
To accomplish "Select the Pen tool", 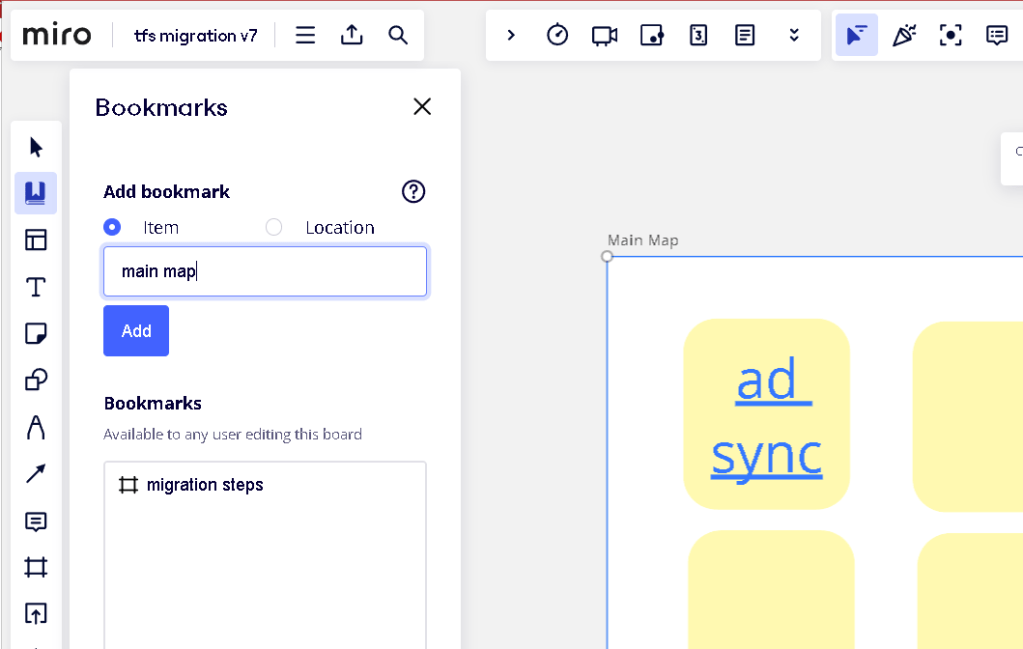I will (x=36, y=427).
